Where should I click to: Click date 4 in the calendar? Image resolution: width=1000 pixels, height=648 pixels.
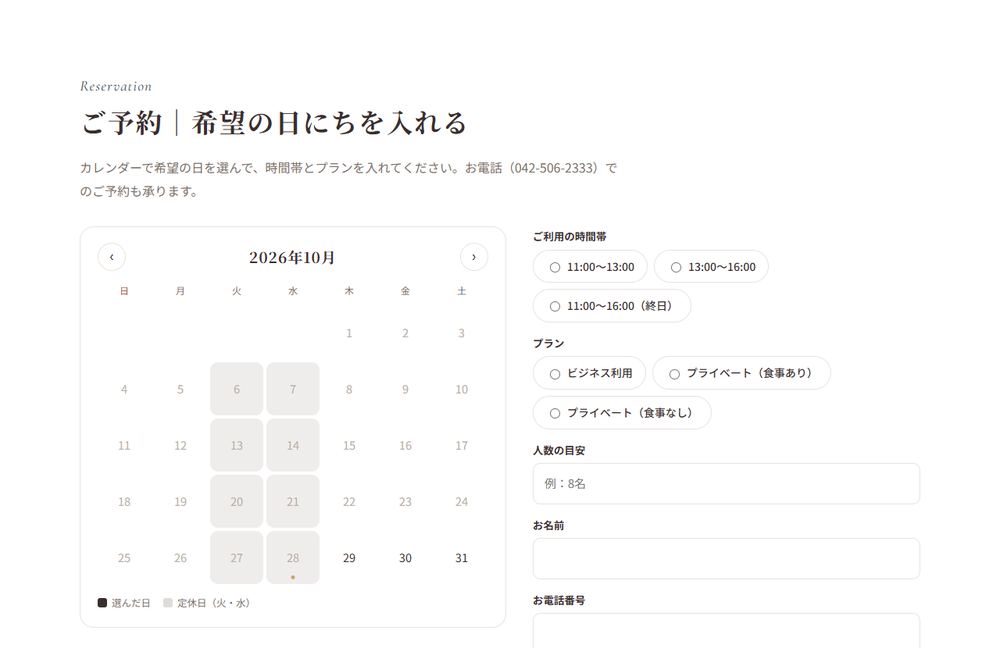pyautogui.click(x=124, y=389)
